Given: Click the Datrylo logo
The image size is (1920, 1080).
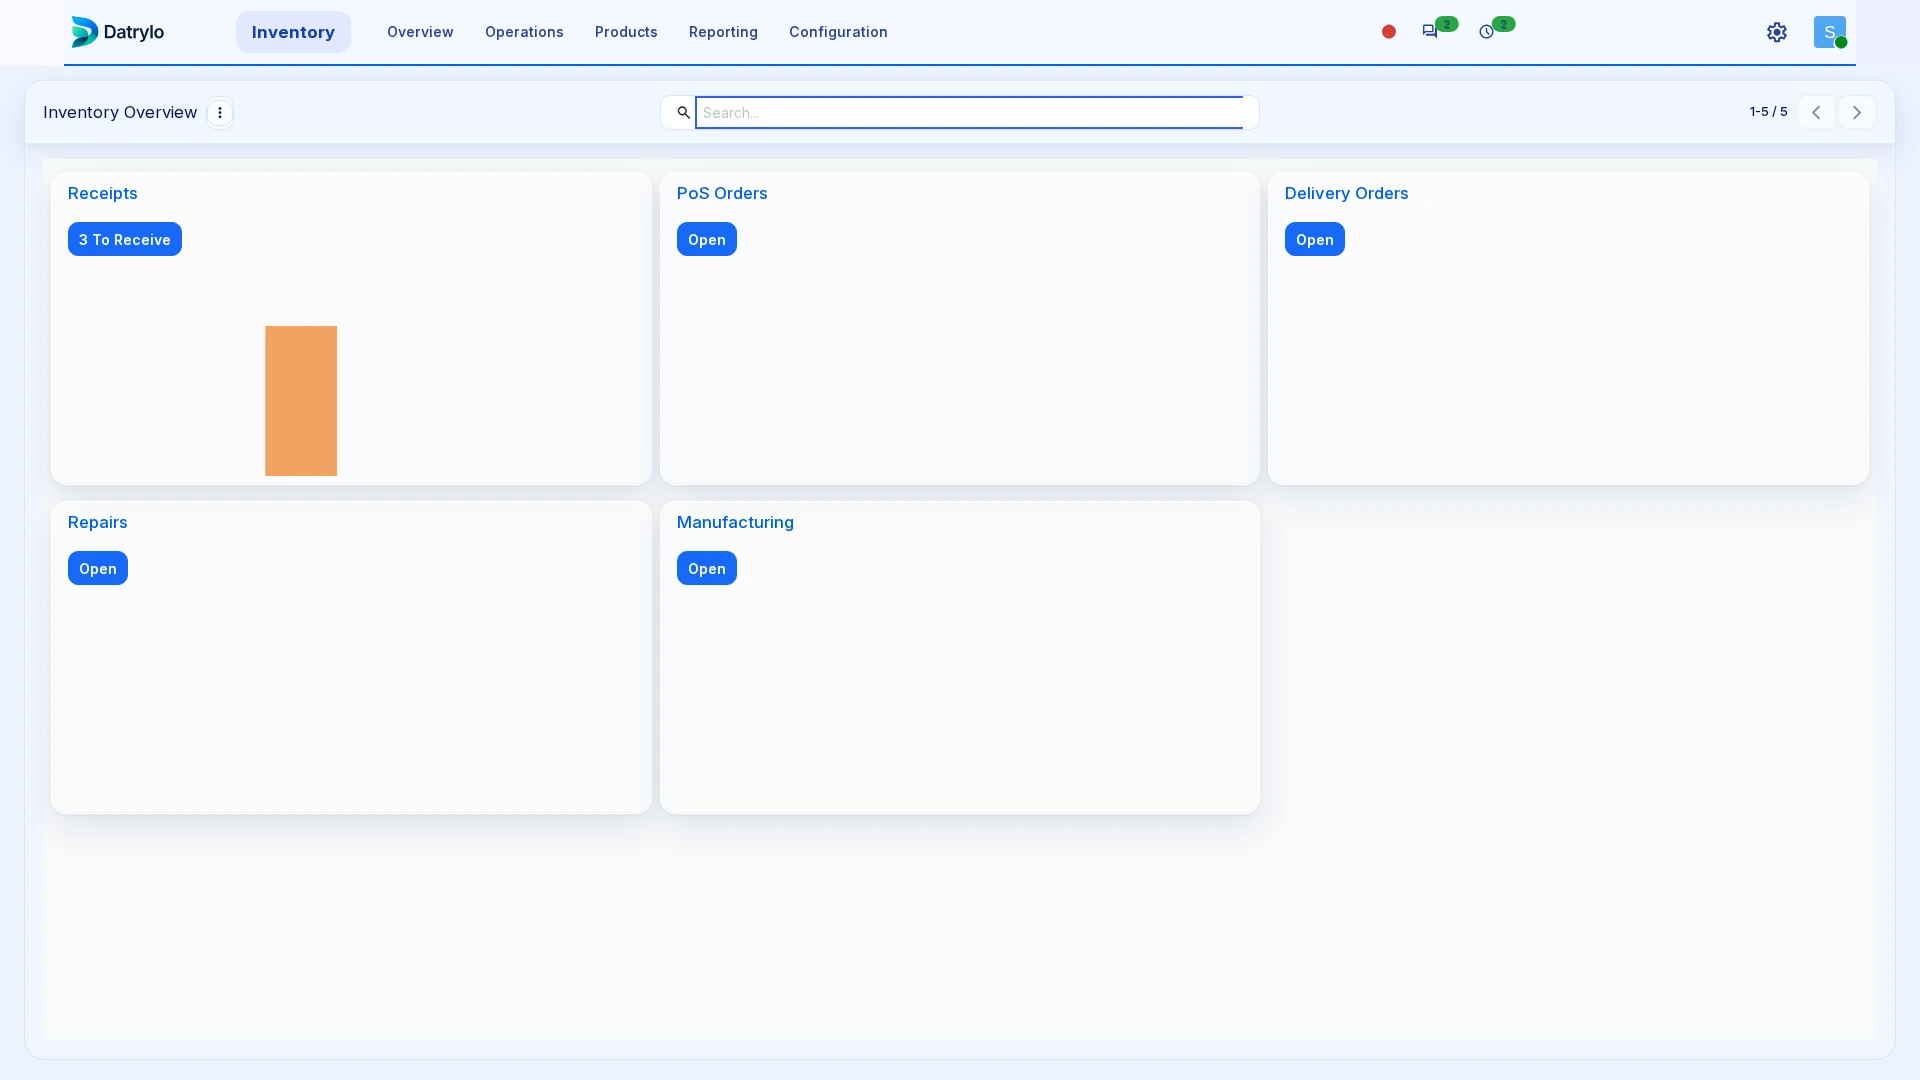Looking at the screenshot, I should tap(117, 32).
